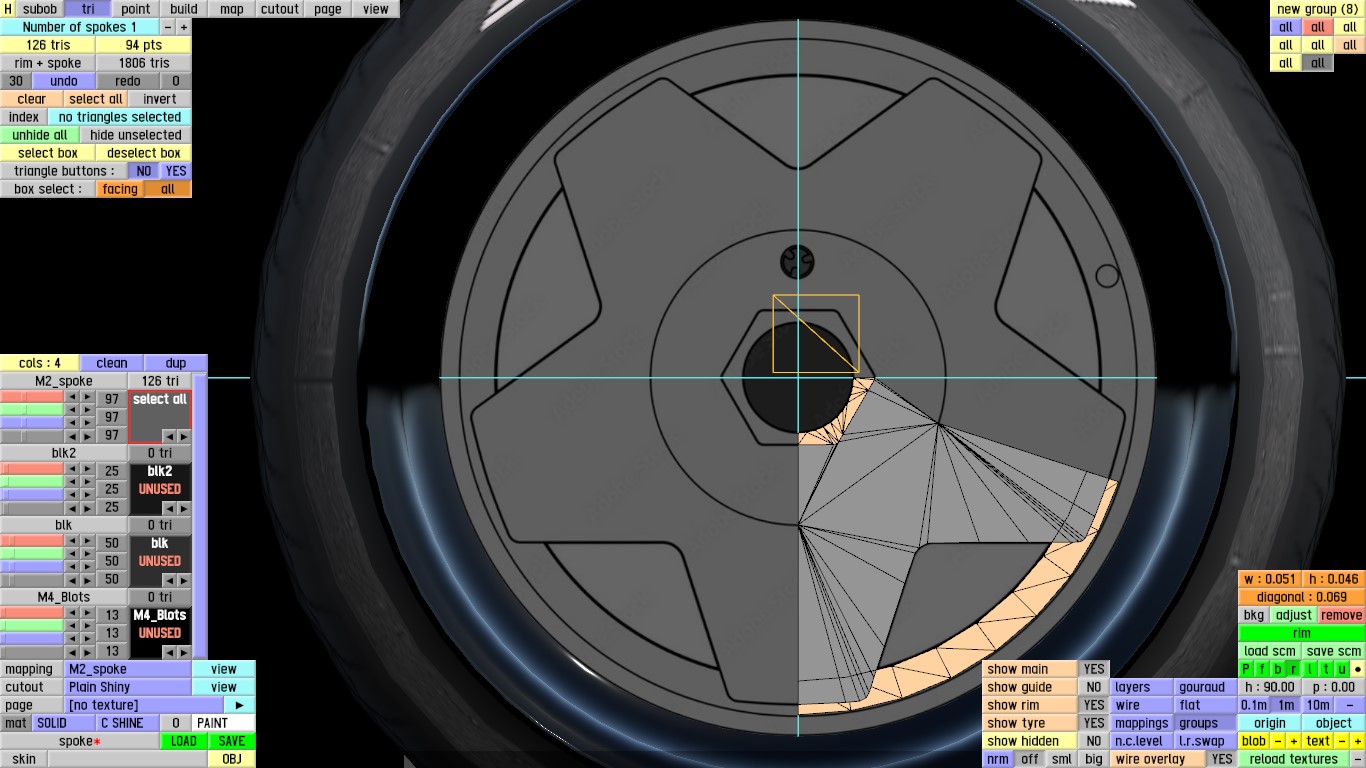Select the P perspective view button
The width and height of the screenshot is (1366, 768).
pyautogui.click(x=1246, y=669)
